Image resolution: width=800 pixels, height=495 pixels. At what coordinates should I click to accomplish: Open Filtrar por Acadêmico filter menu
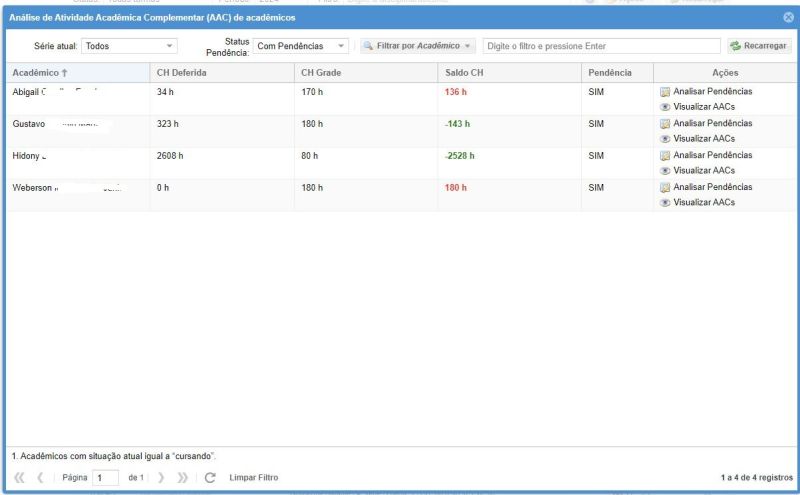pos(417,46)
